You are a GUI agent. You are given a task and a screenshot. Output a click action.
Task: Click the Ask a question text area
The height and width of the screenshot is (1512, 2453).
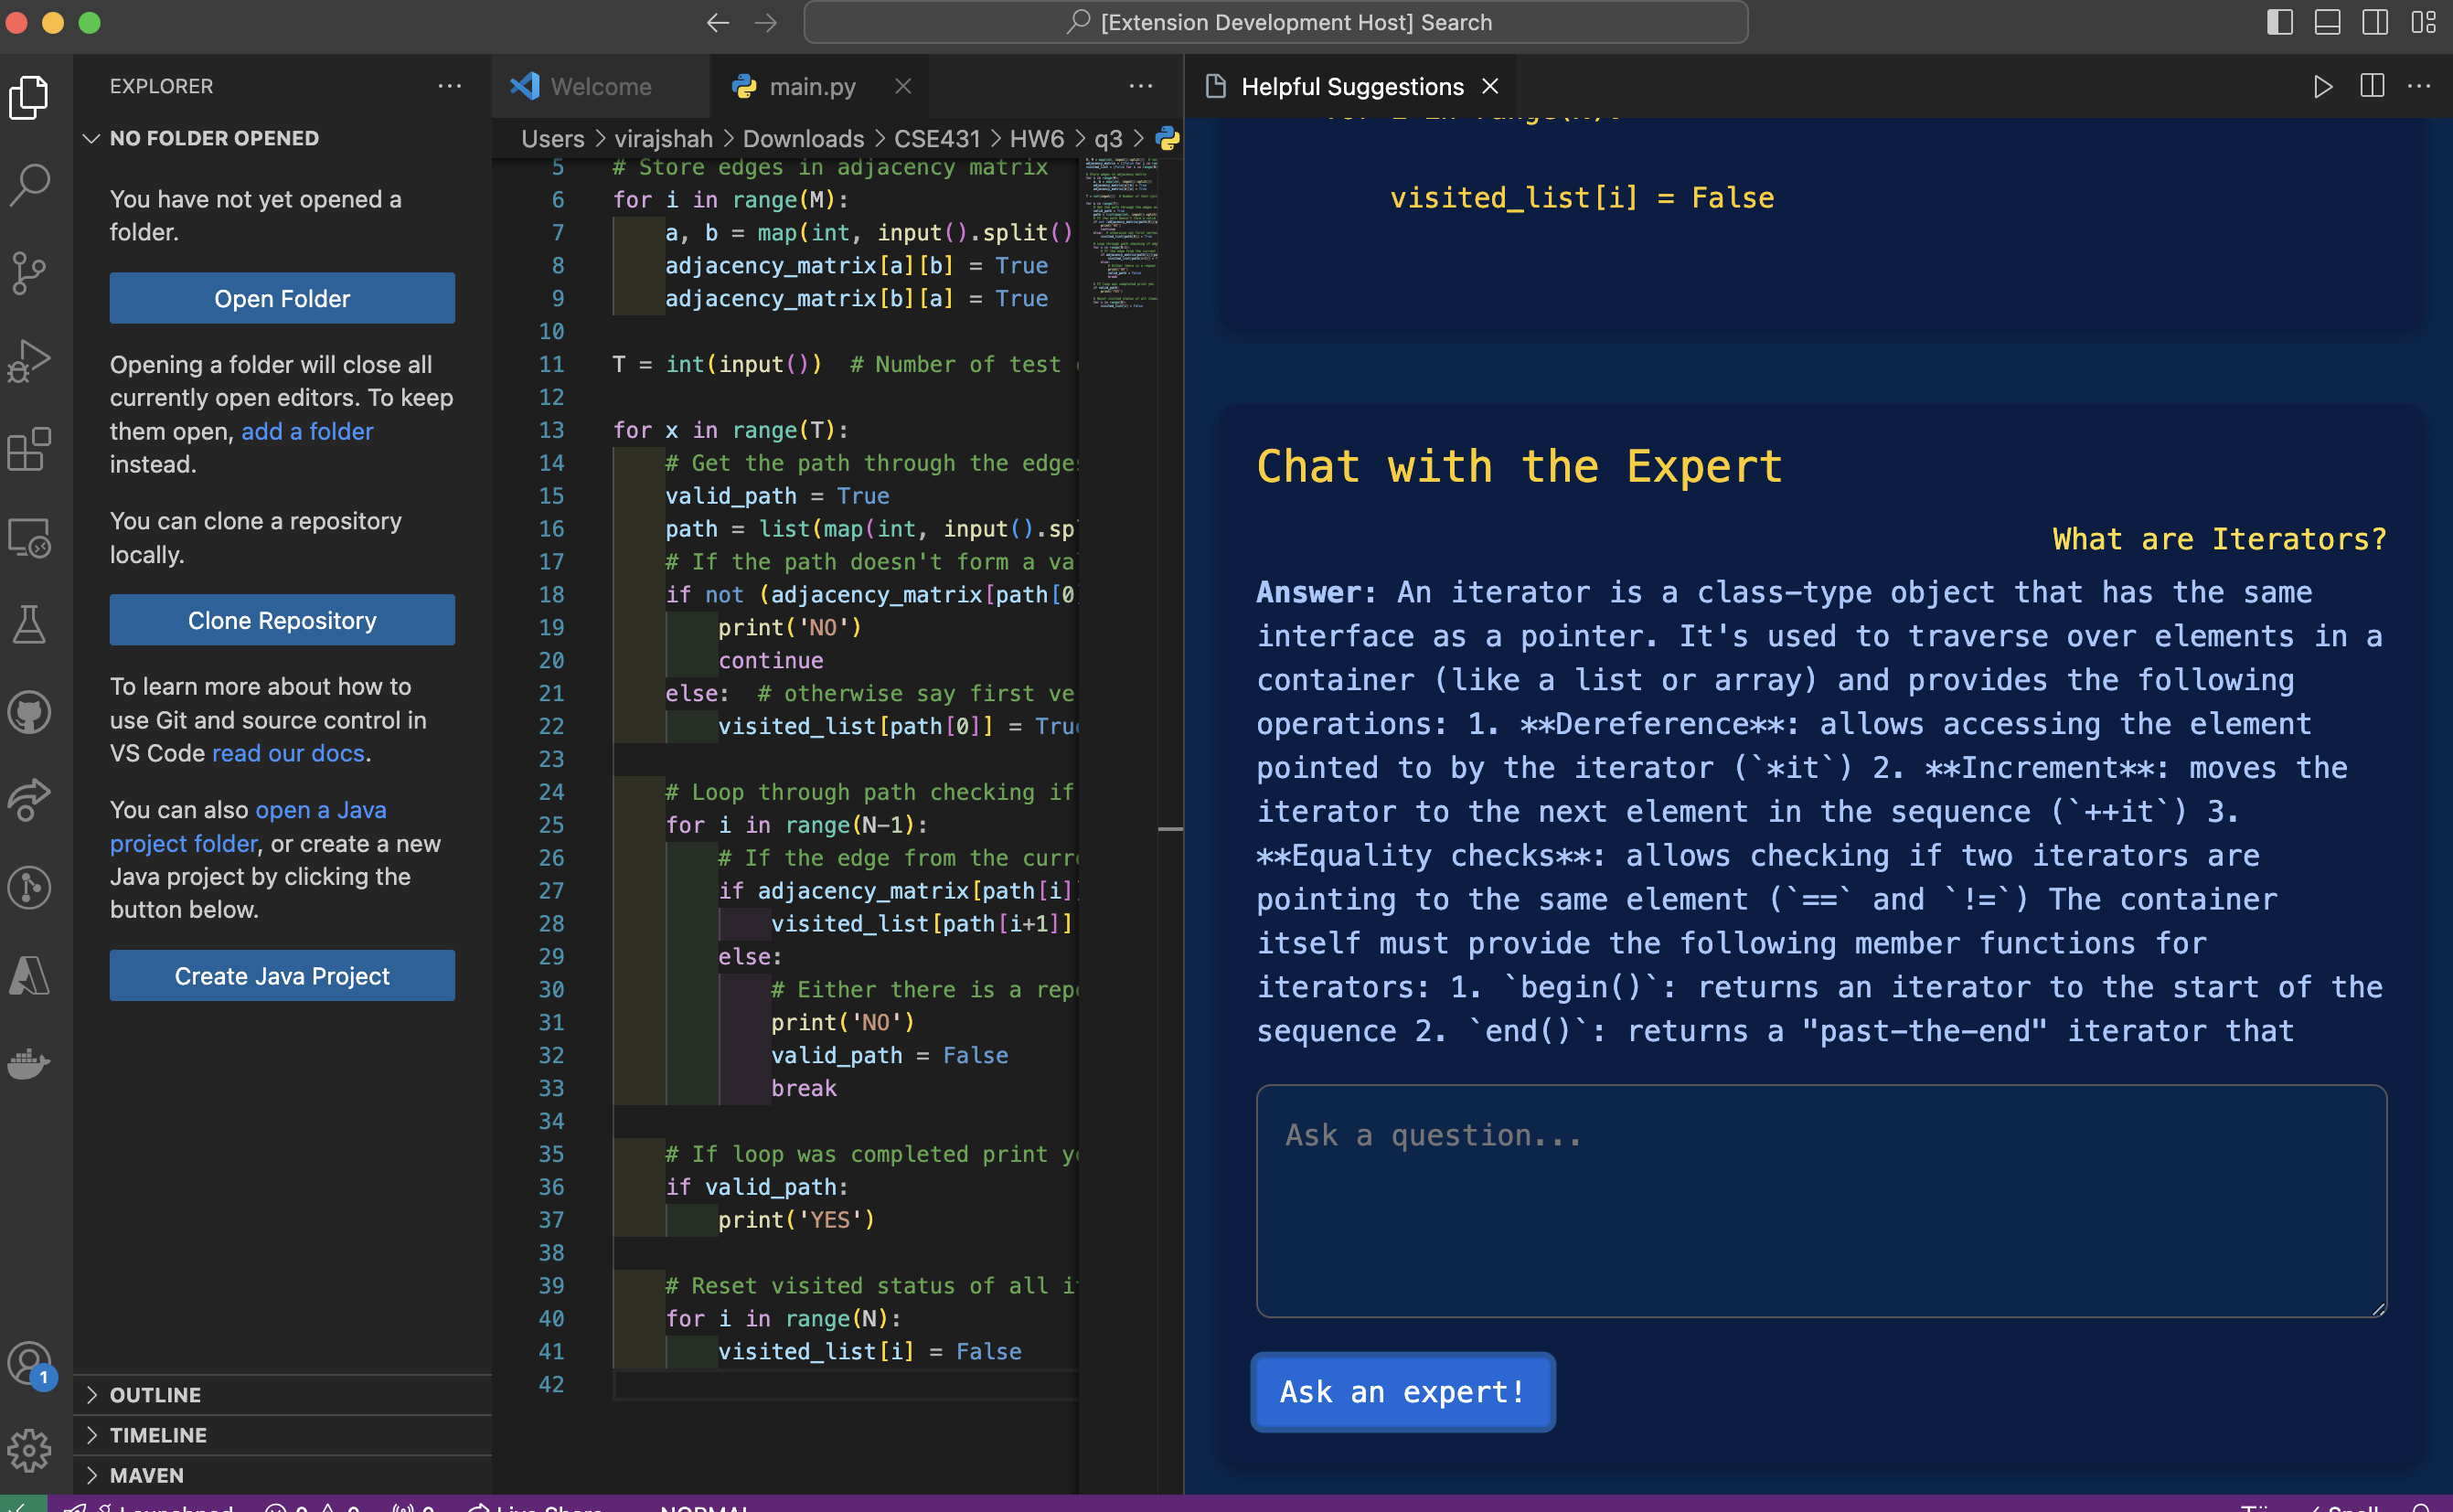click(x=1820, y=1200)
